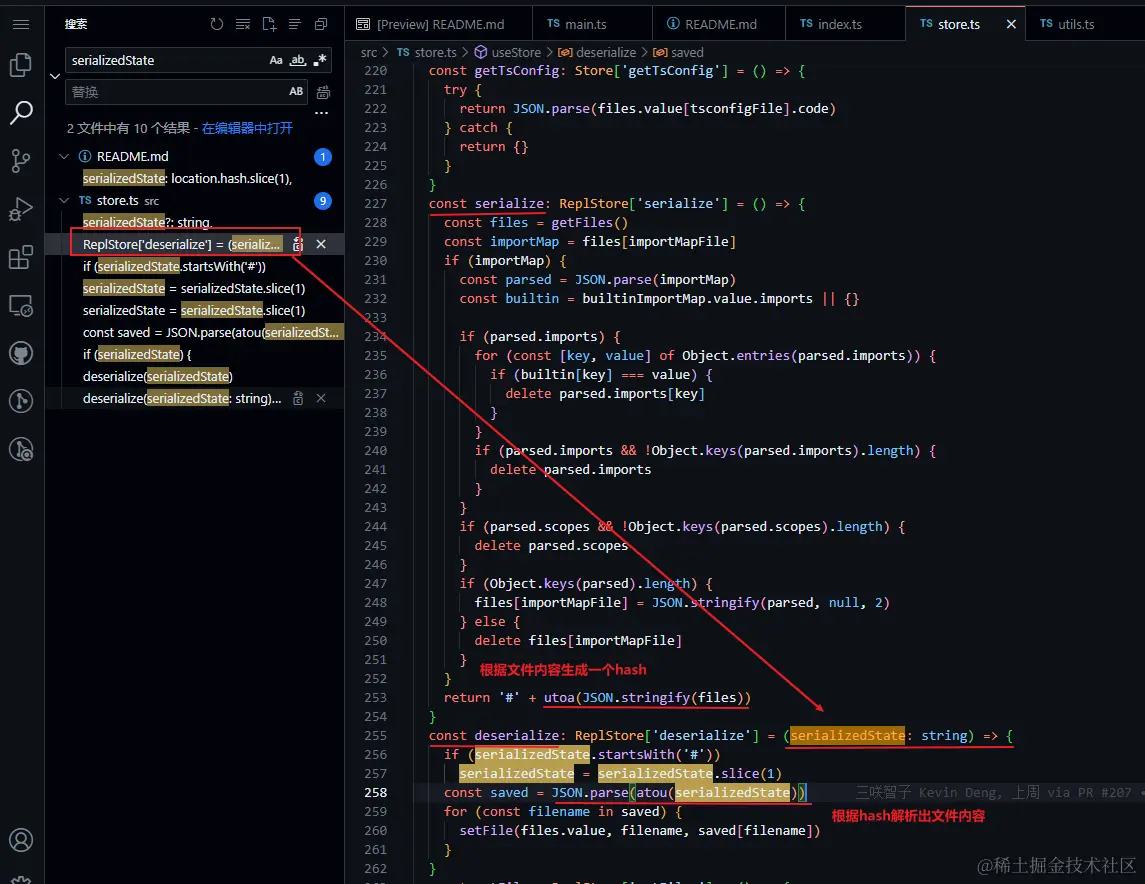Open a new search editor
1145x884 pixels.
[269, 24]
